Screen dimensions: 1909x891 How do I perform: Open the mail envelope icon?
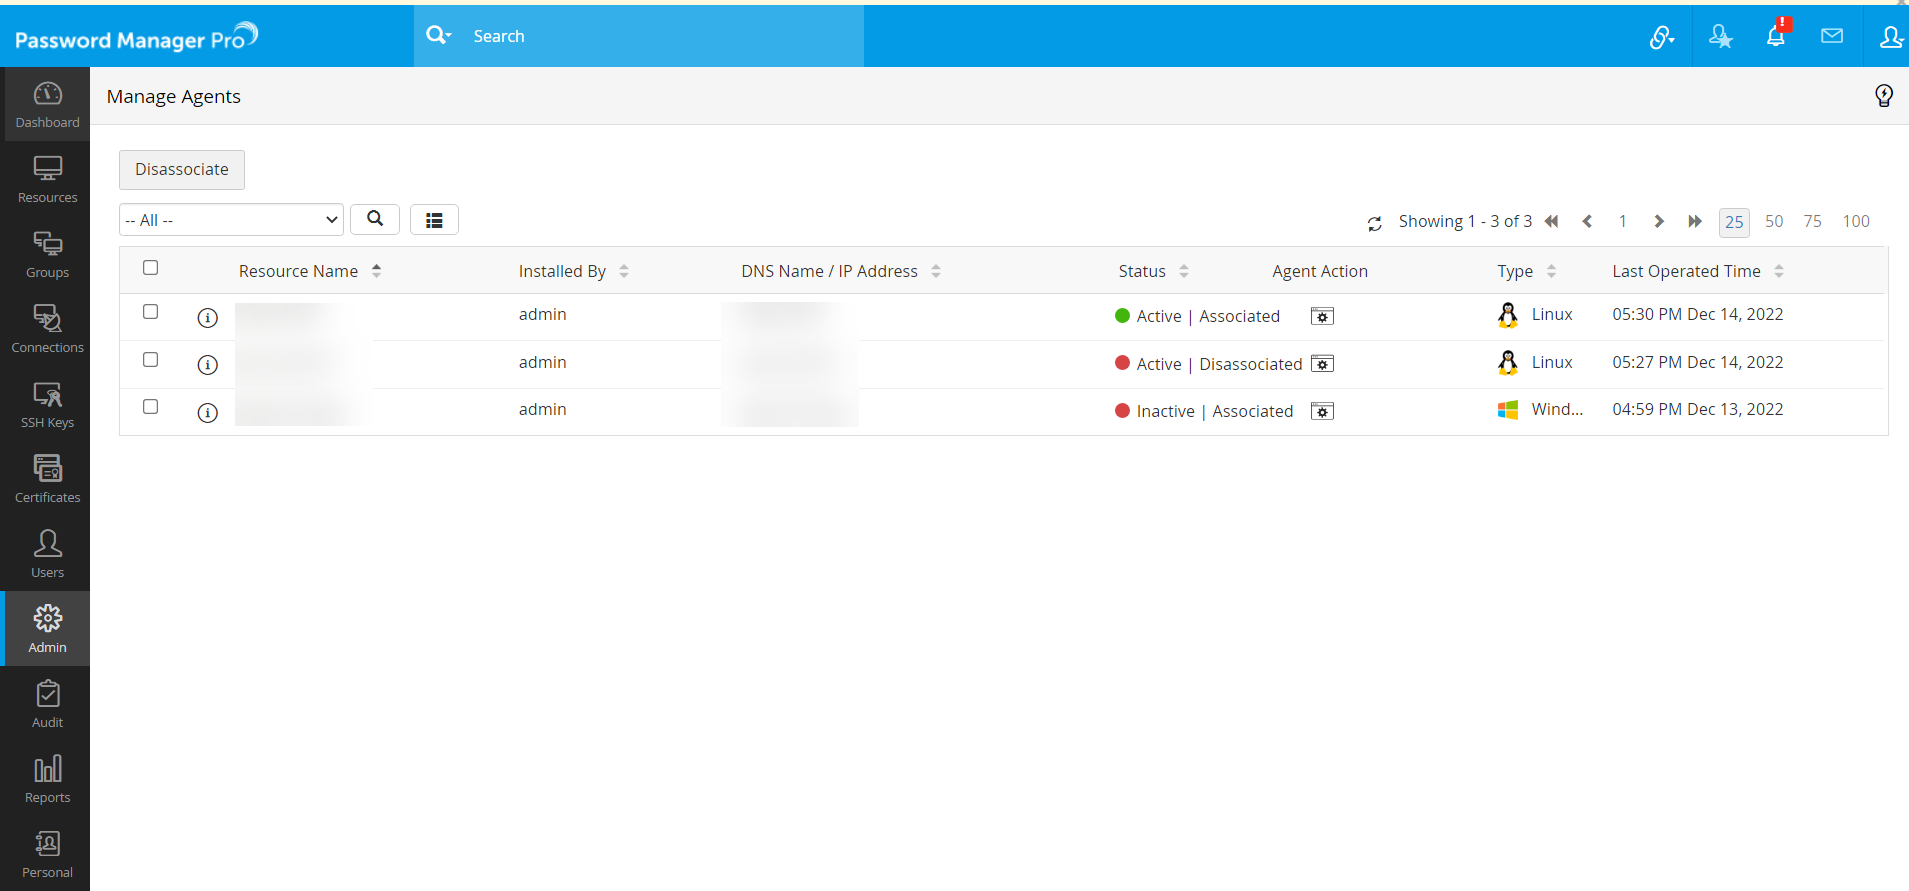(1831, 37)
